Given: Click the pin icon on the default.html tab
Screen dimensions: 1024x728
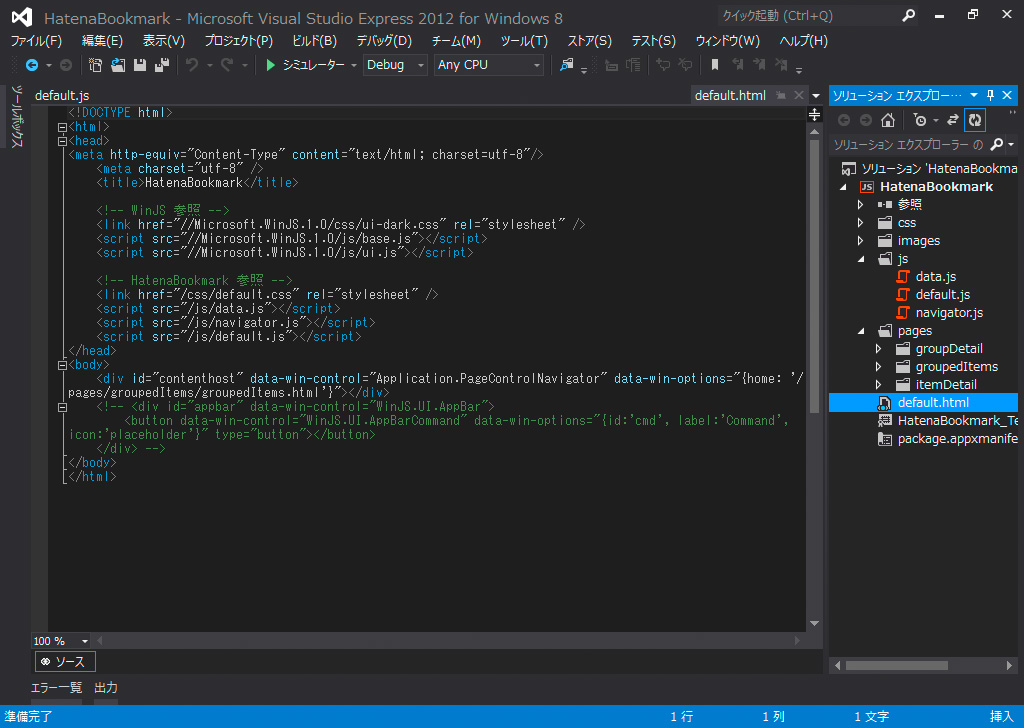Looking at the screenshot, I should tap(781, 95).
